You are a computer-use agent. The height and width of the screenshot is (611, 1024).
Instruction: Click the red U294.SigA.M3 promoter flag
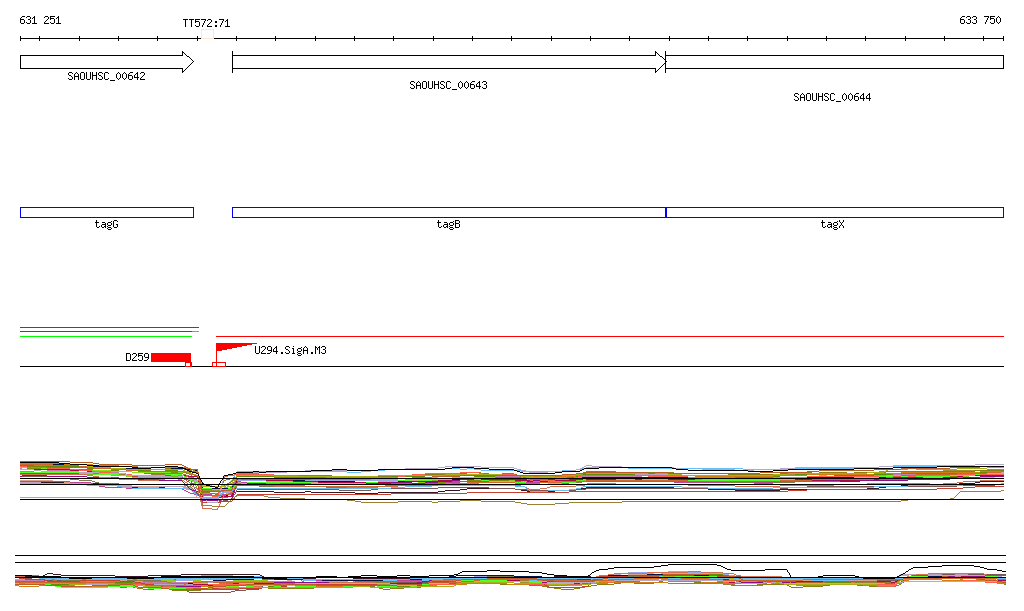[231, 348]
